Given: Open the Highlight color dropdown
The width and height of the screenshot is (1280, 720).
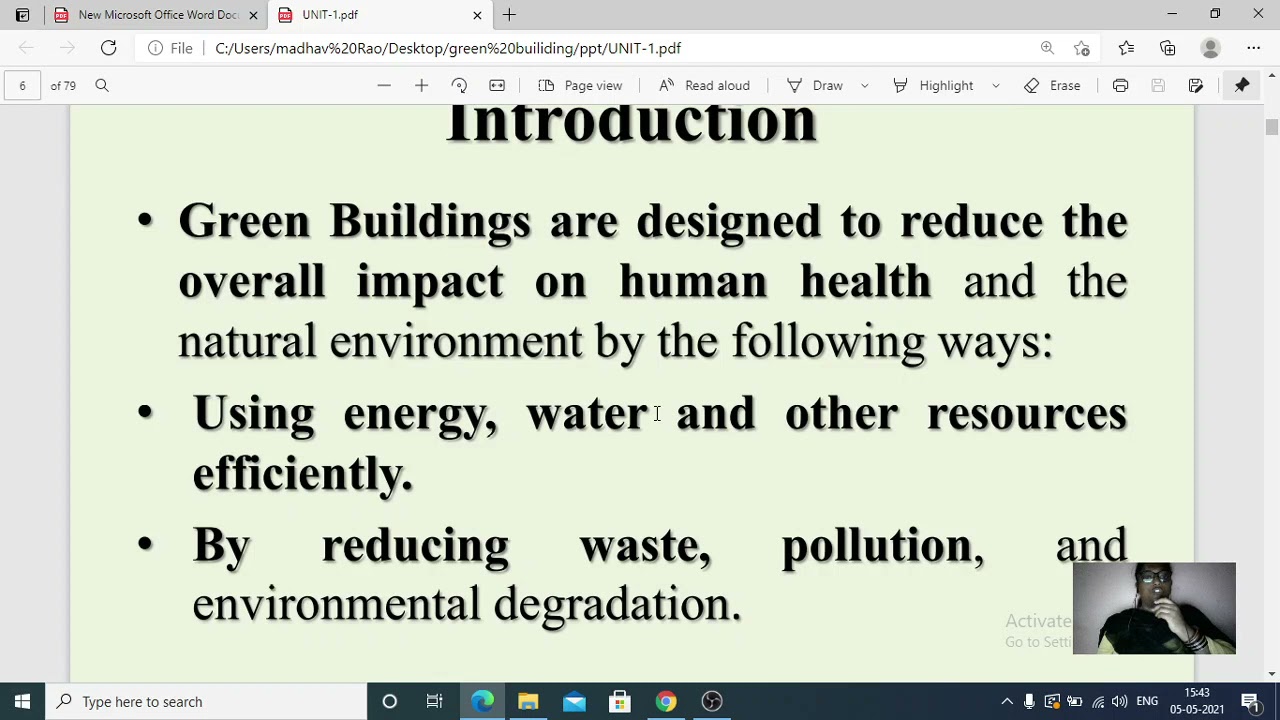Looking at the screenshot, I should [x=995, y=85].
